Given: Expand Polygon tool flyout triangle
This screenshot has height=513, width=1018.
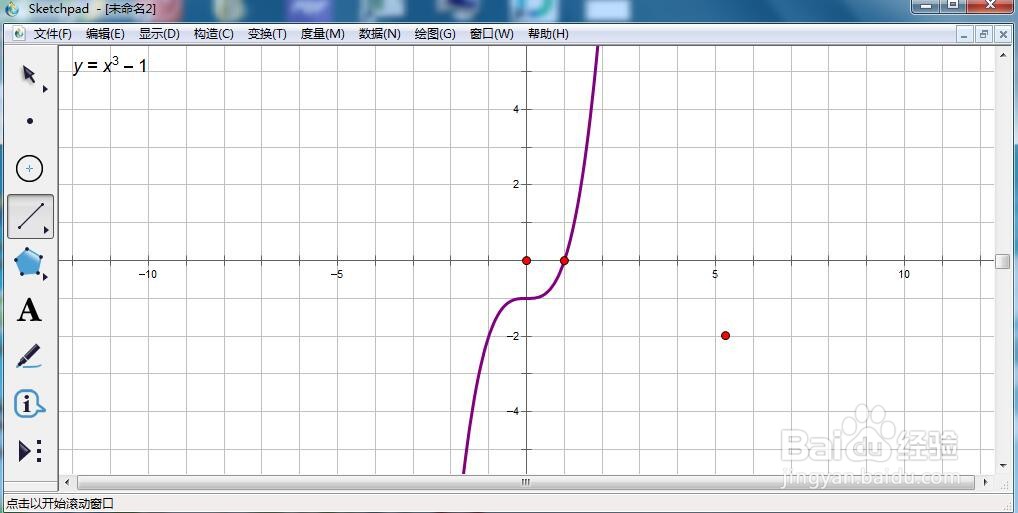Looking at the screenshot, I should [45, 277].
